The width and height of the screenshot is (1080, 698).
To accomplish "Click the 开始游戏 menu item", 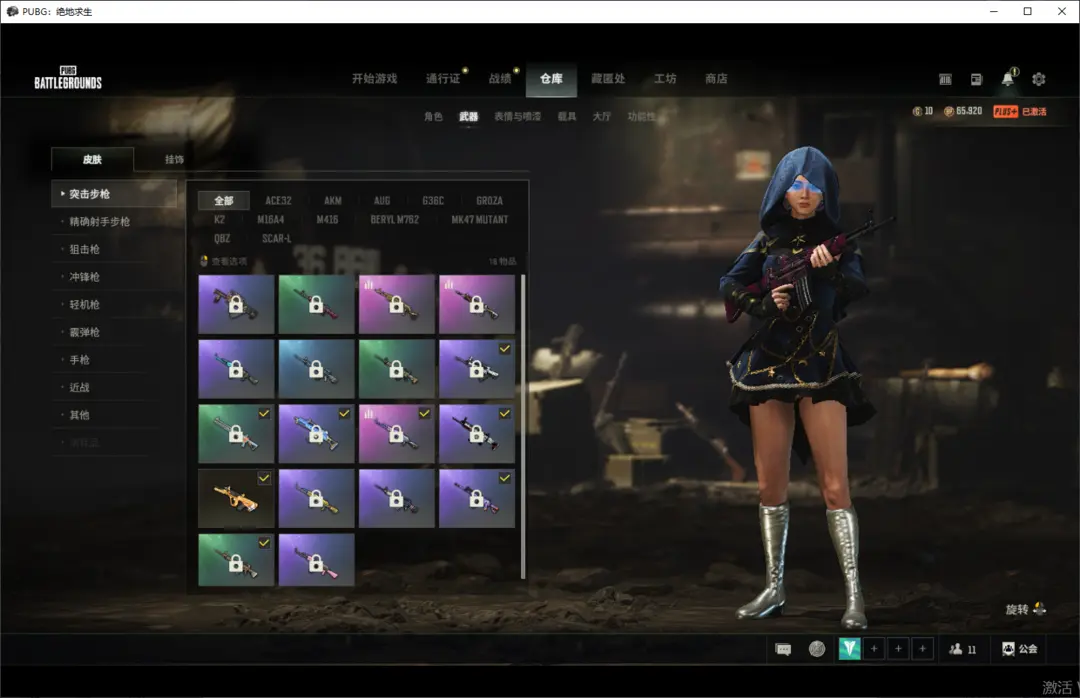I will point(374,79).
